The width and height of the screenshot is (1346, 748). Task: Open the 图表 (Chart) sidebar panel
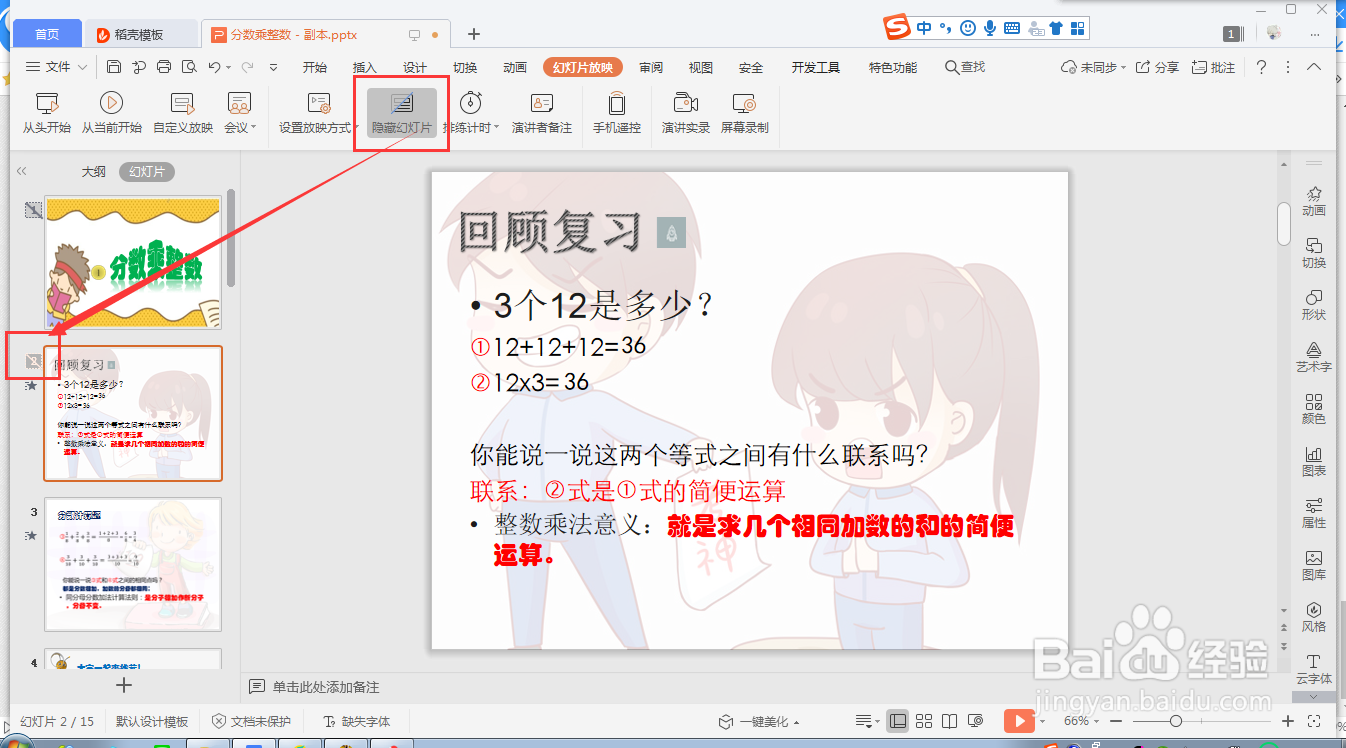1313,462
